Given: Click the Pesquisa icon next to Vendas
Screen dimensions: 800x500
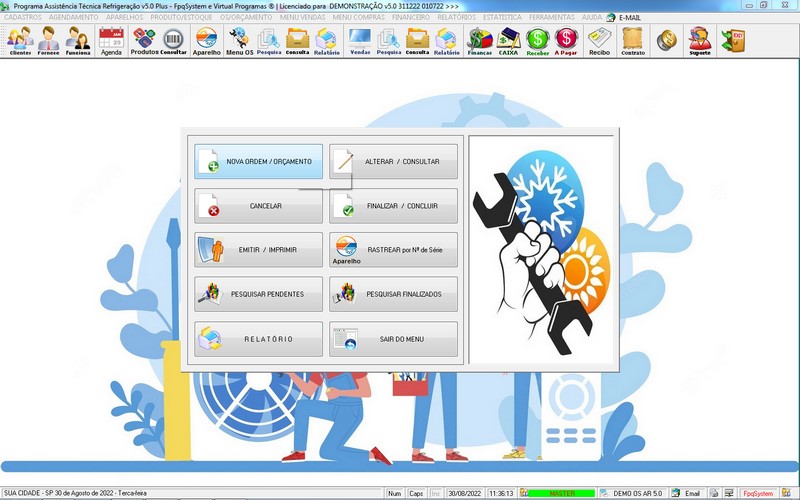Looking at the screenshot, I should tap(389, 41).
